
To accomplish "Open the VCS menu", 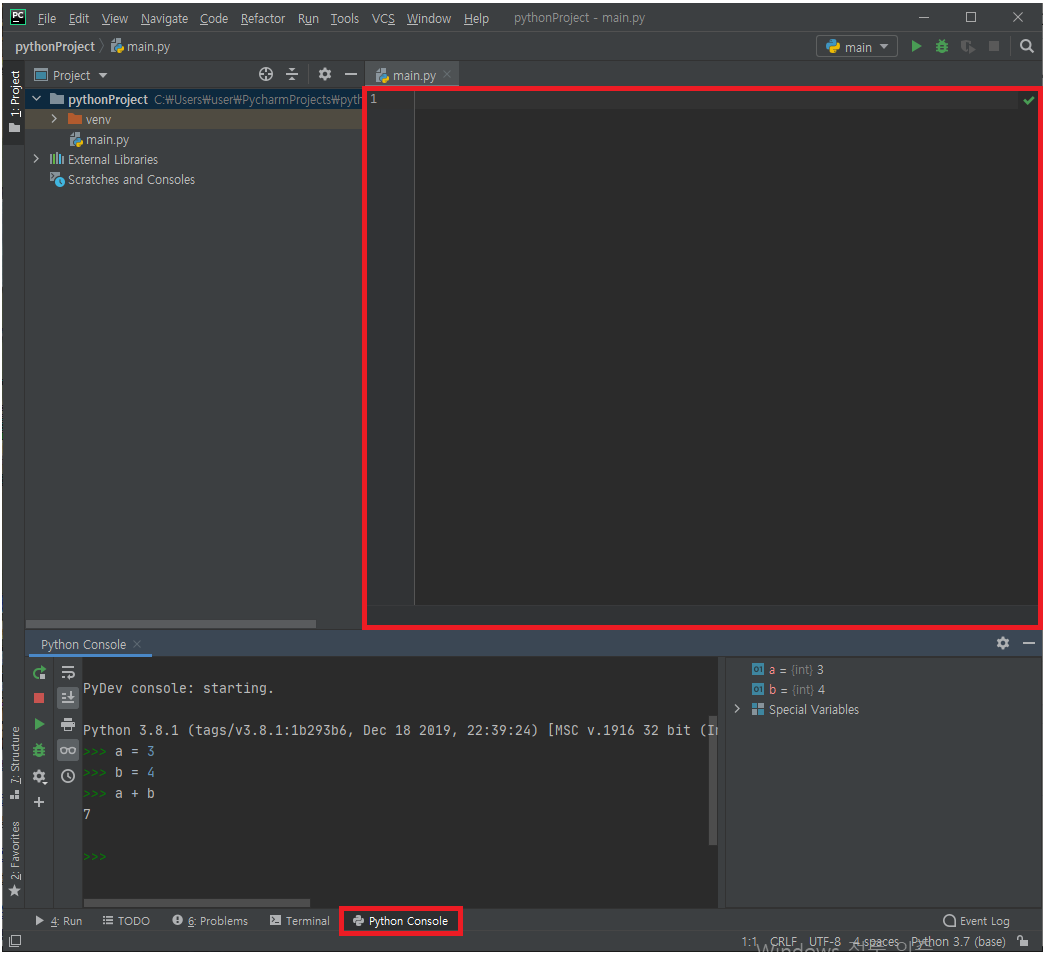I will pos(383,19).
